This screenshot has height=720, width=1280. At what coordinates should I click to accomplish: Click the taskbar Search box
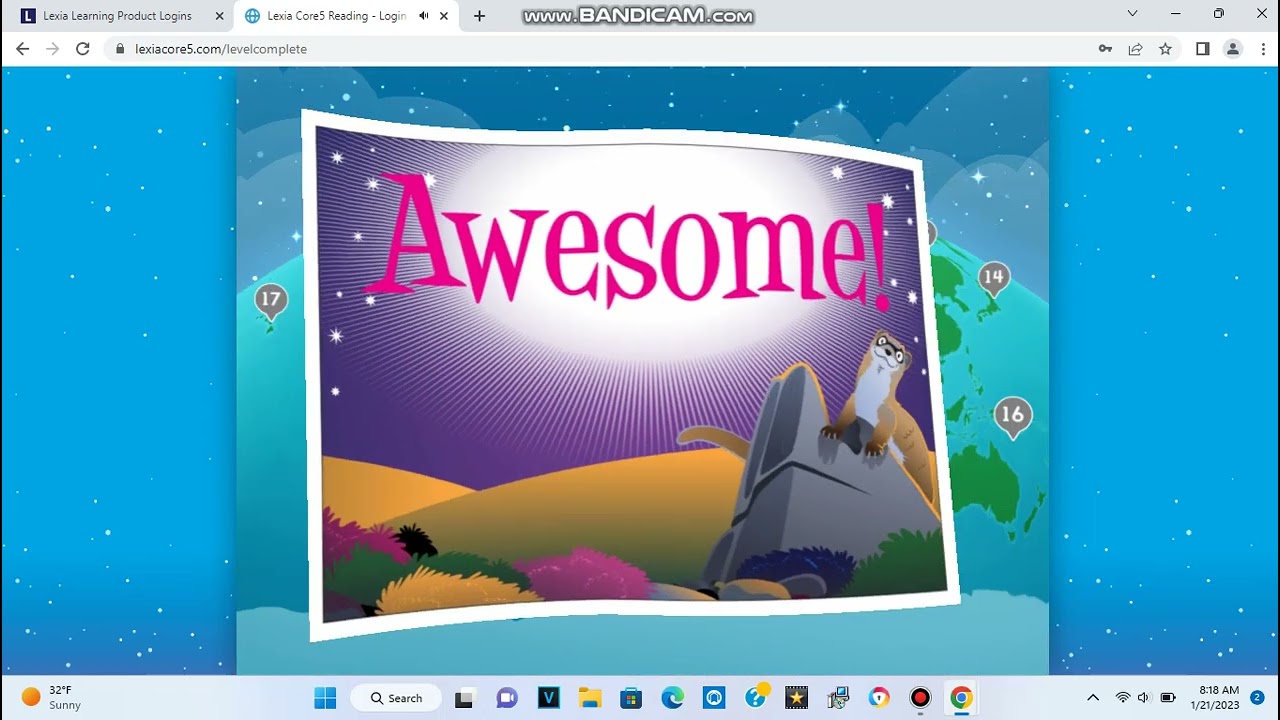396,698
